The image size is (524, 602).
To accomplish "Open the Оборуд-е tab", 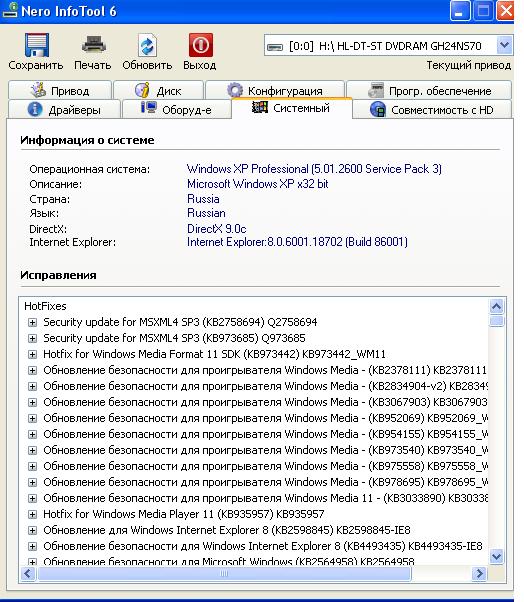I will 177,110.
